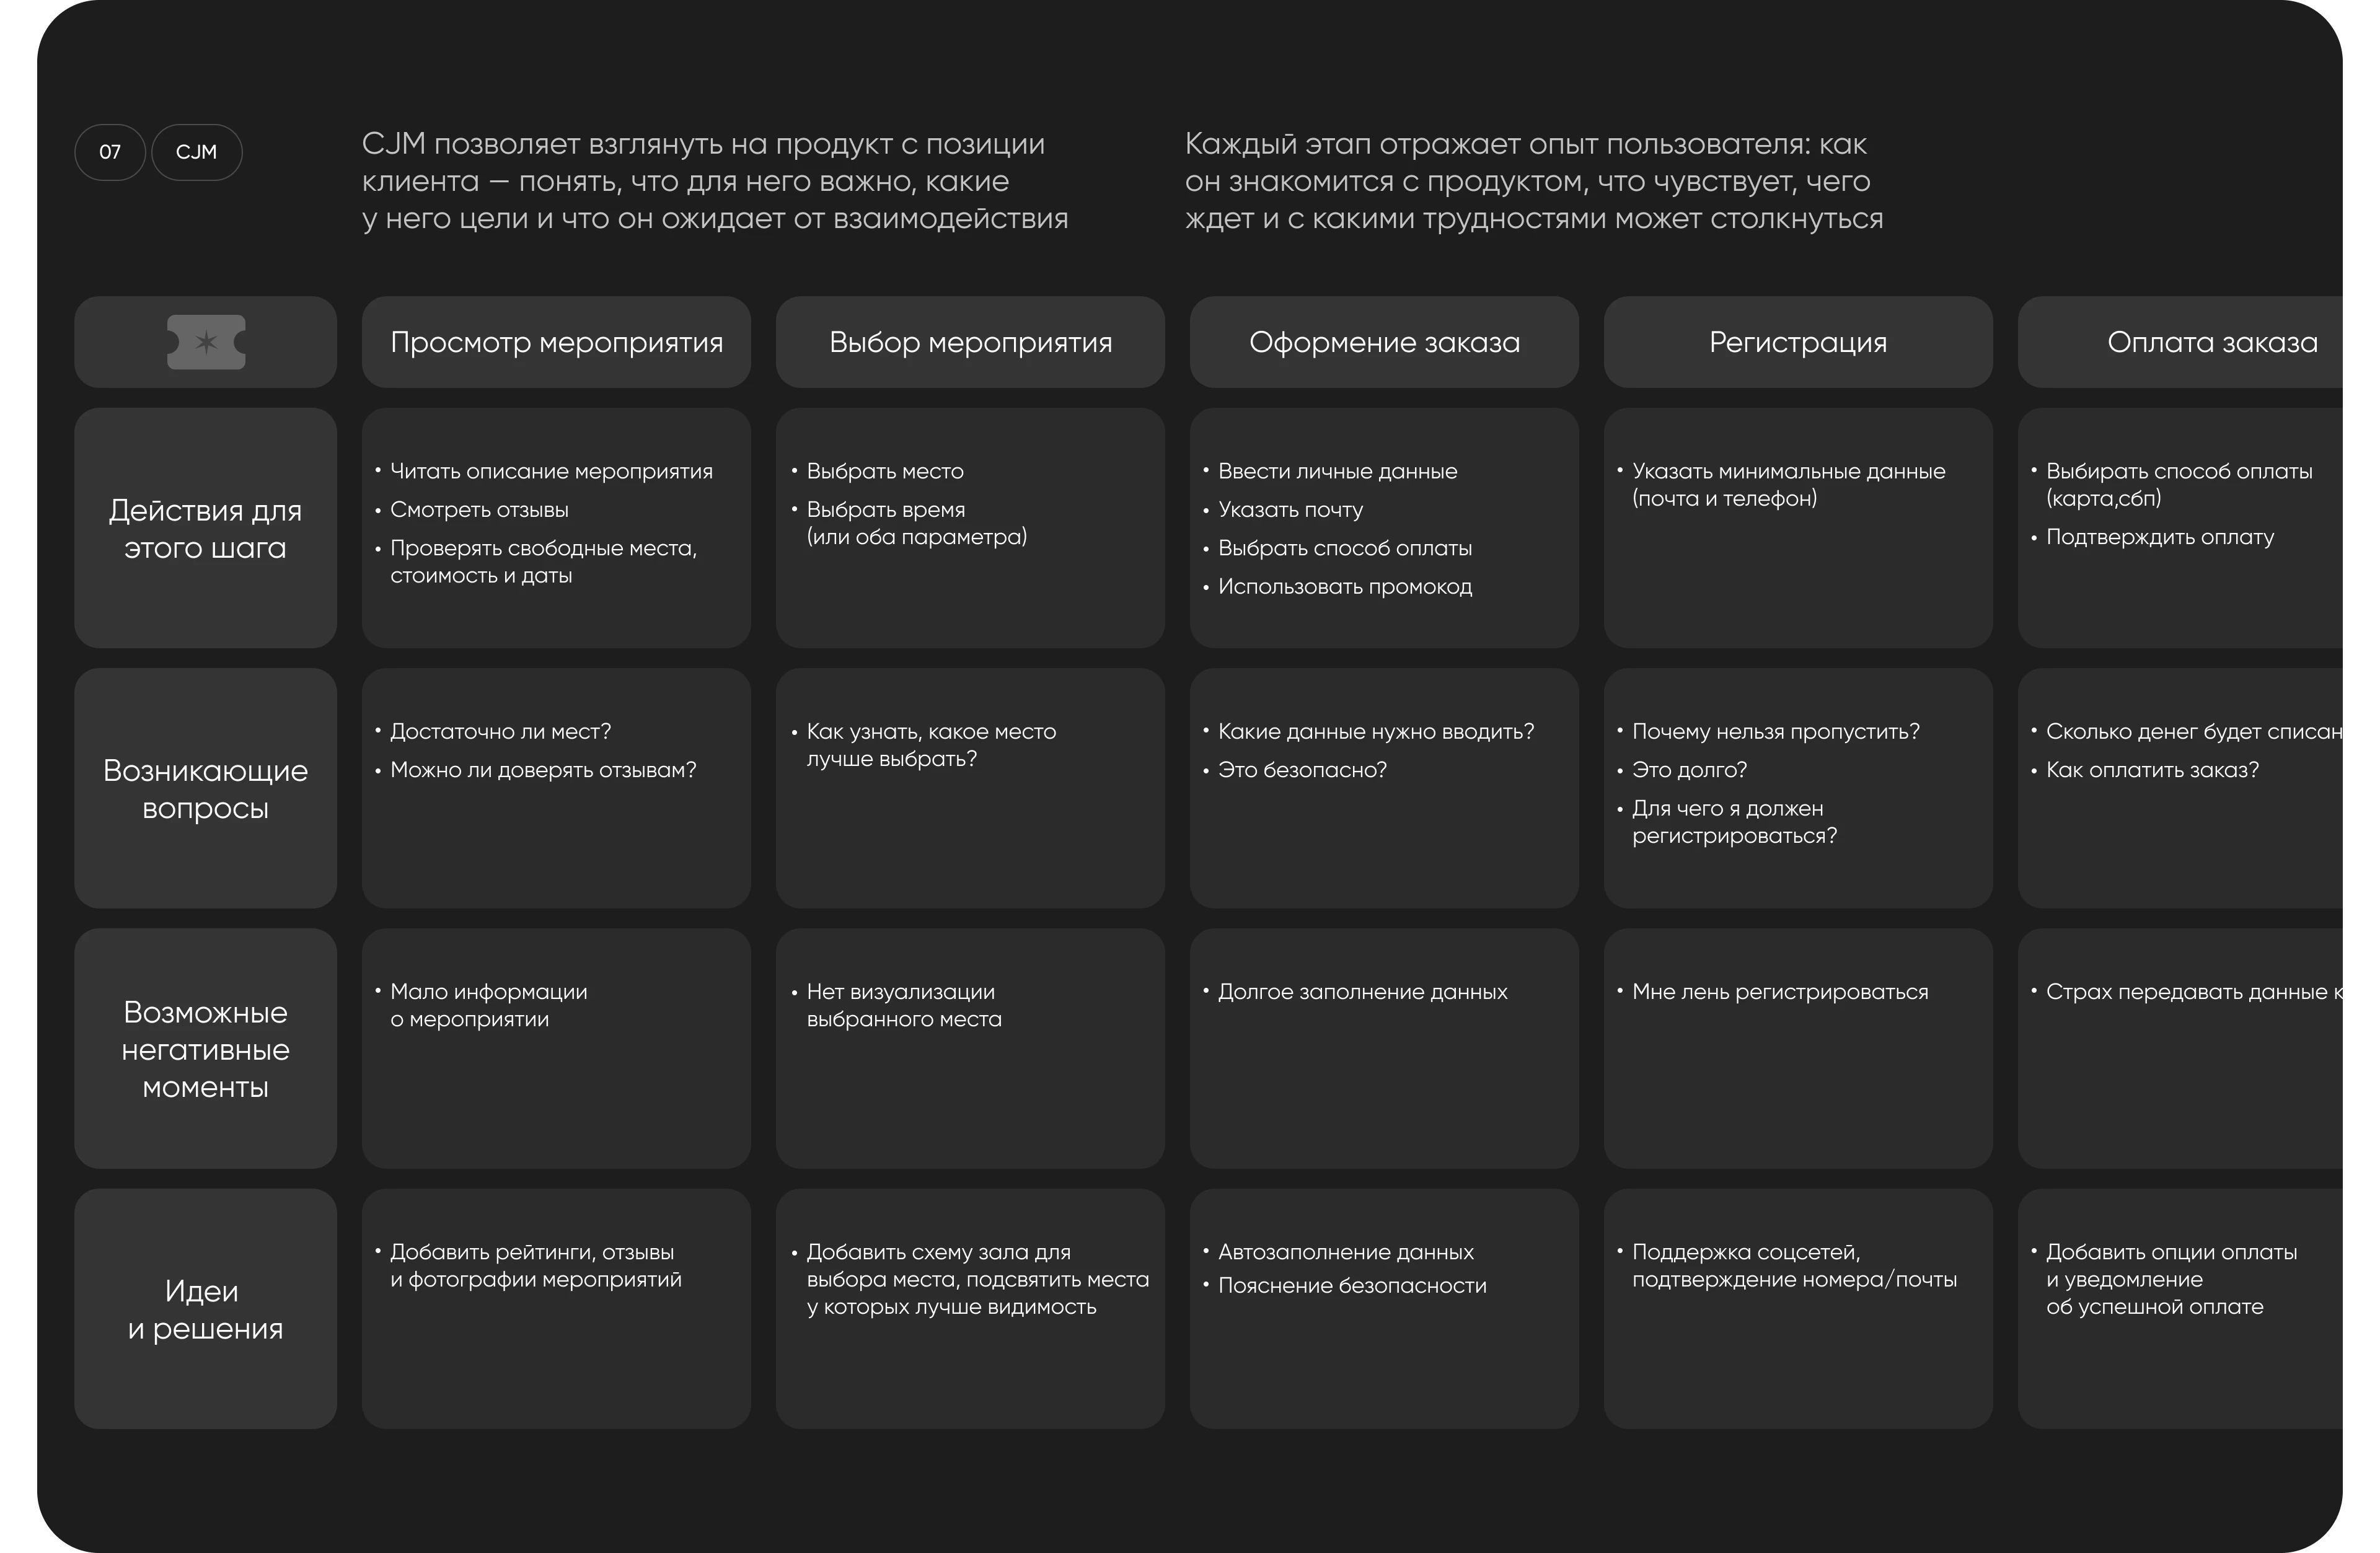Click the CJM tag pill
This screenshot has height=1553, width=2380.
pos(196,152)
